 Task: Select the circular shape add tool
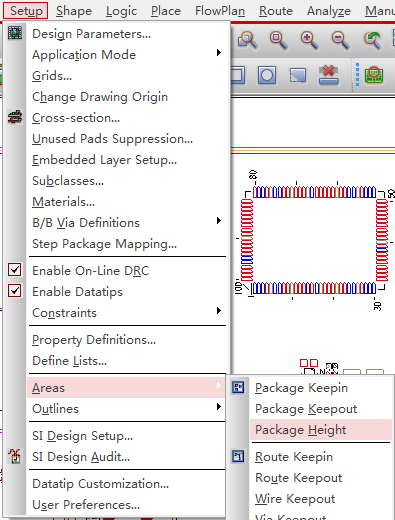(x=267, y=75)
